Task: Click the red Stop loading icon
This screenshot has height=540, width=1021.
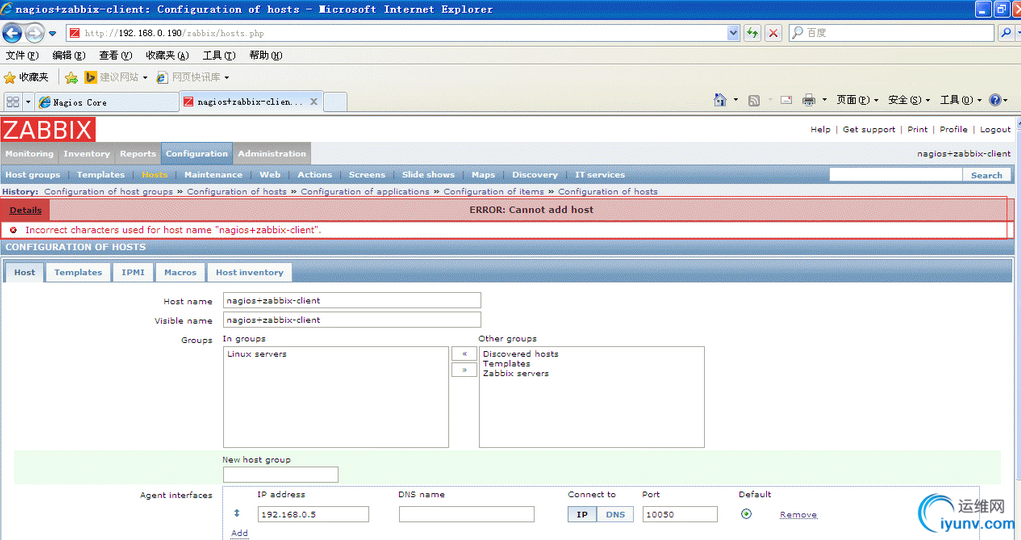Action: pos(773,33)
